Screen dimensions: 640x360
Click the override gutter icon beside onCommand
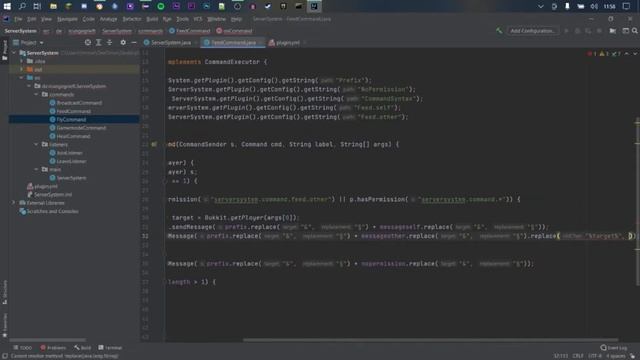[x=154, y=144]
